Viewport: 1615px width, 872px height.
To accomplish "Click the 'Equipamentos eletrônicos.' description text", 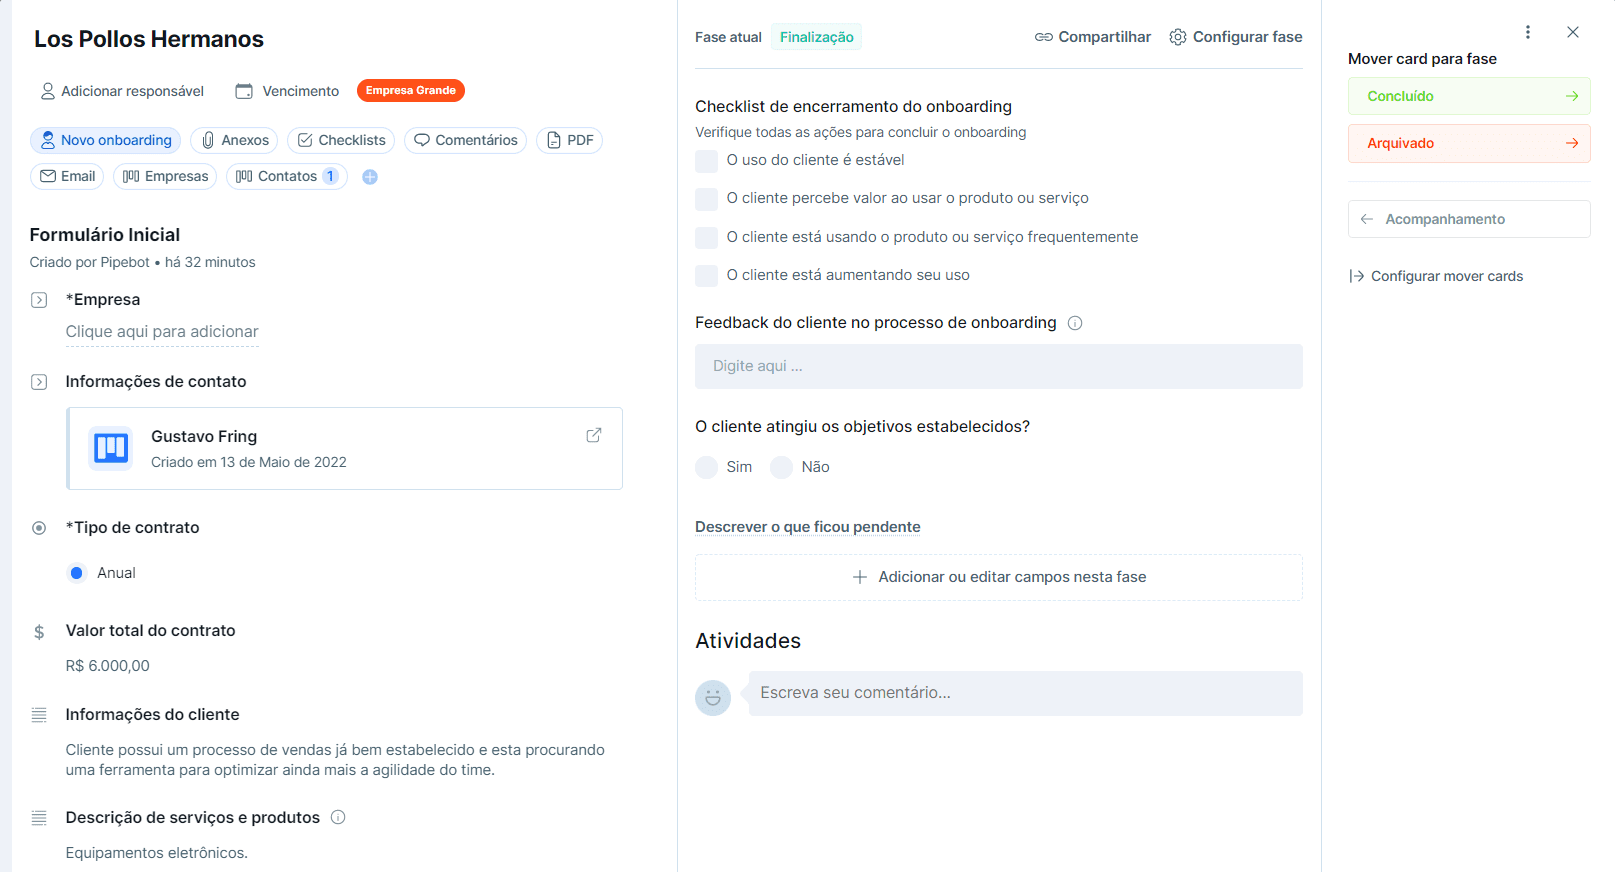I will tap(156, 853).
